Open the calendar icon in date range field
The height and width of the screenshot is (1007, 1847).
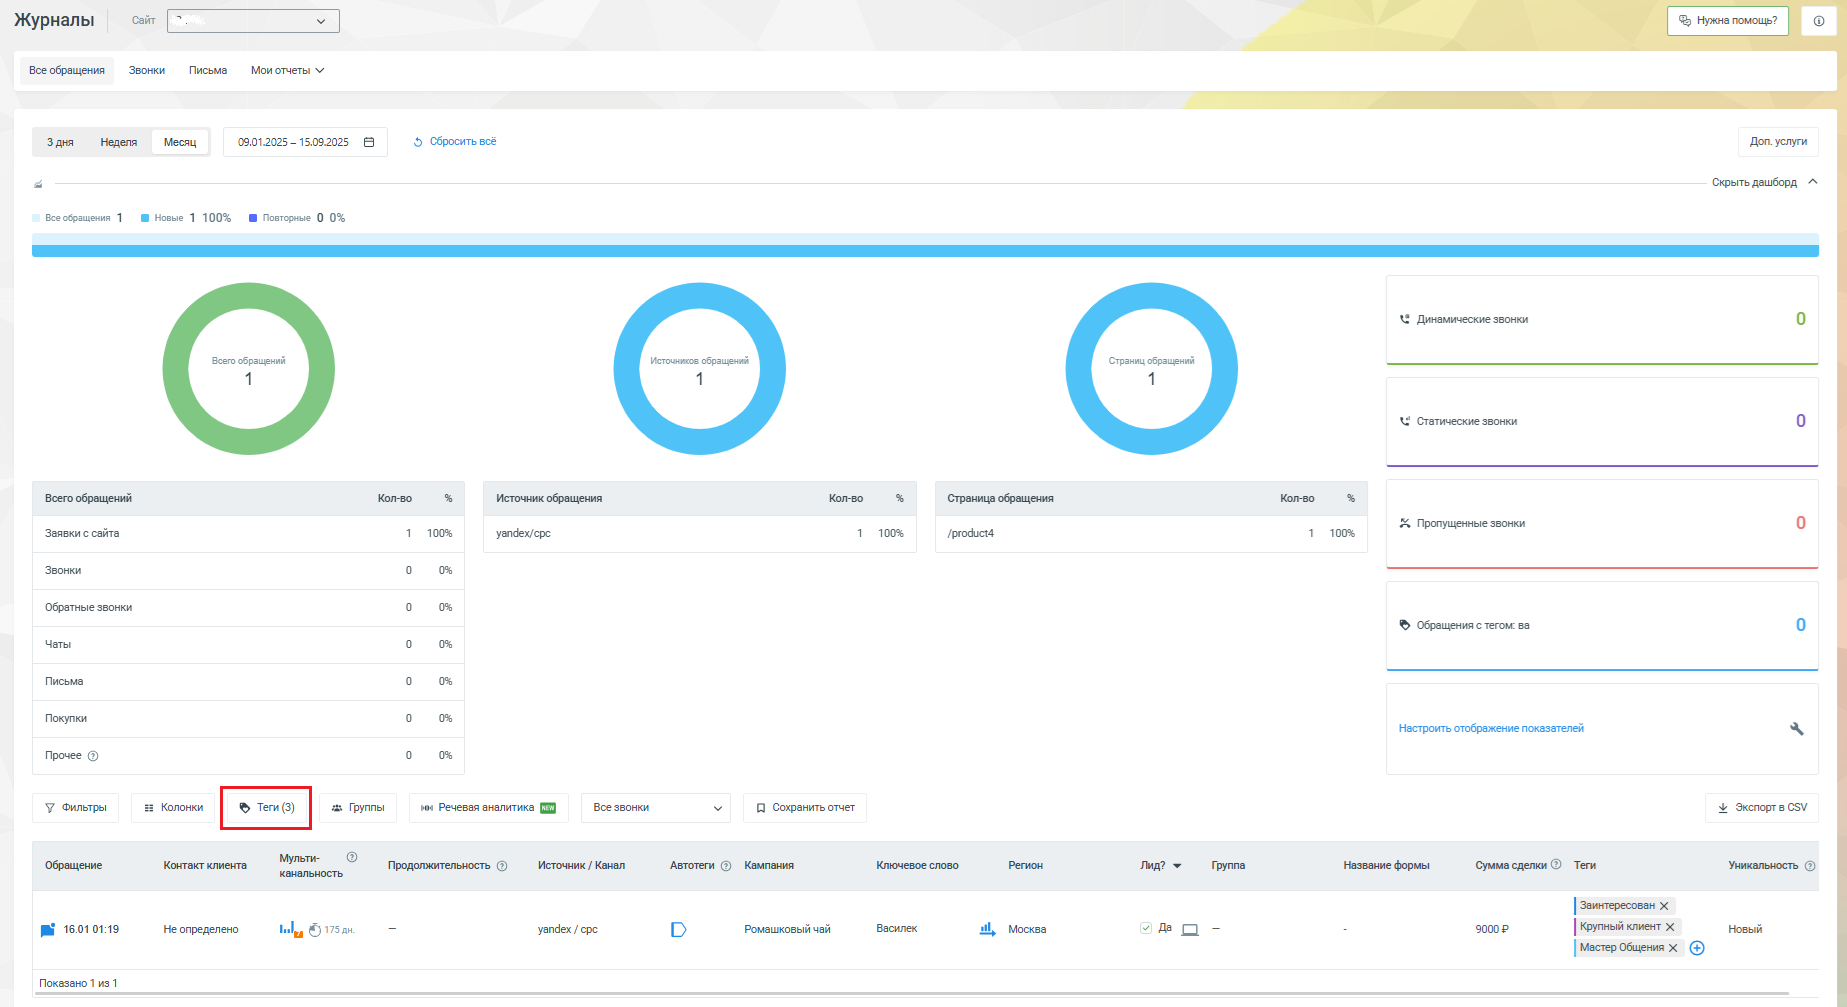(369, 142)
